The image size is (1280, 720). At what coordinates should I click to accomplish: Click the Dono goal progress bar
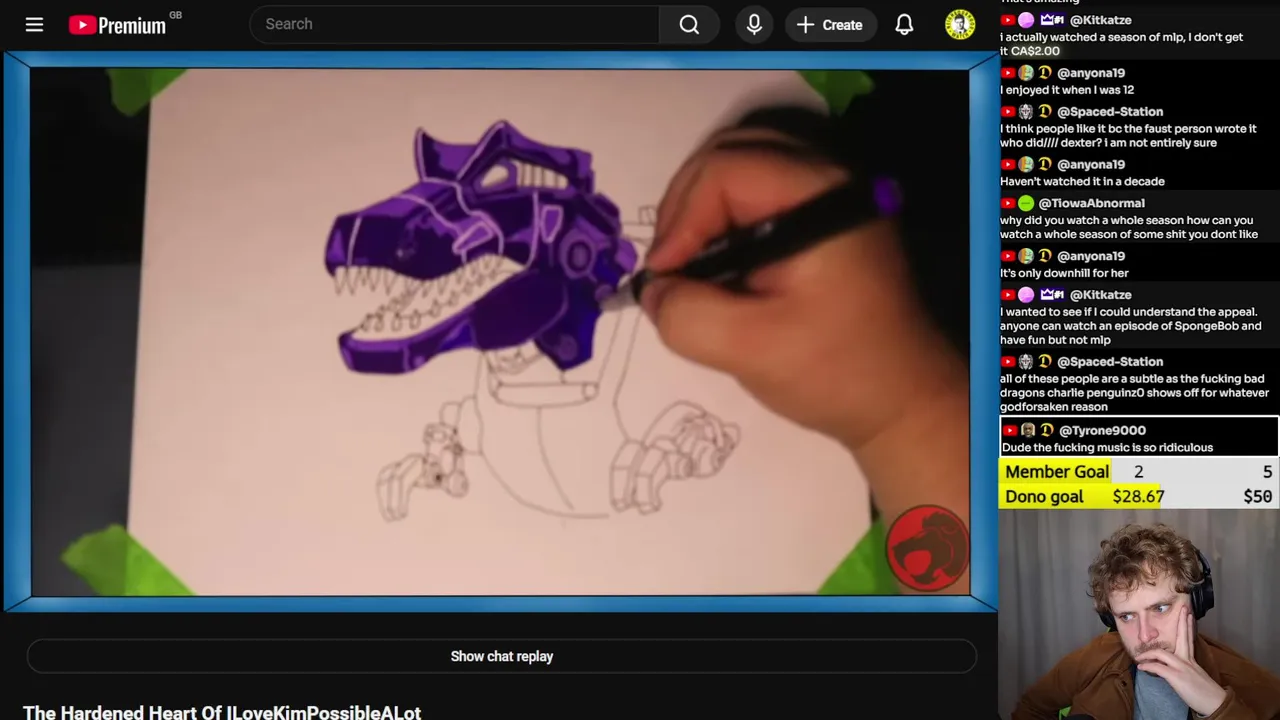pos(1139,497)
